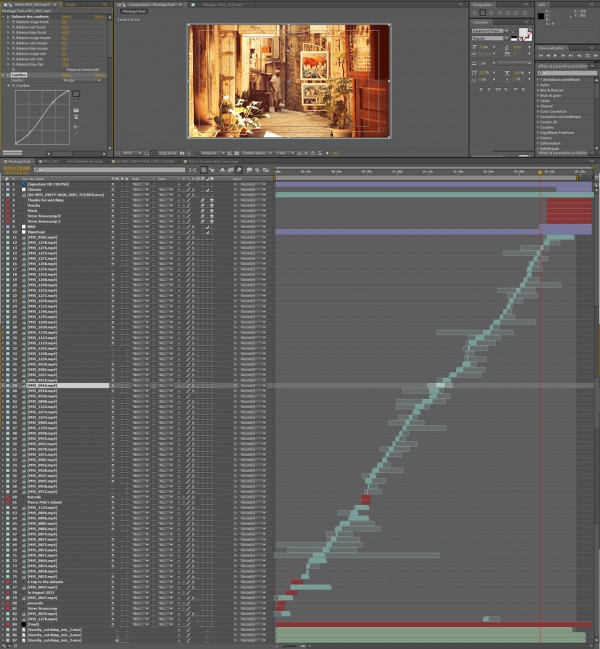Open the graph editor in timeline
Image resolution: width=600 pixels, height=649 pixels.
pyautogui.click(x=266, y=170)
